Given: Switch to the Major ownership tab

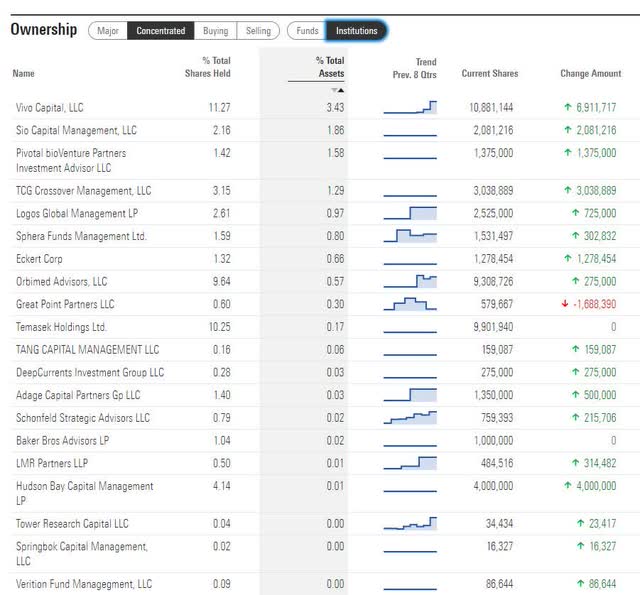Looking at the screenshot, I should pos(108,31).
